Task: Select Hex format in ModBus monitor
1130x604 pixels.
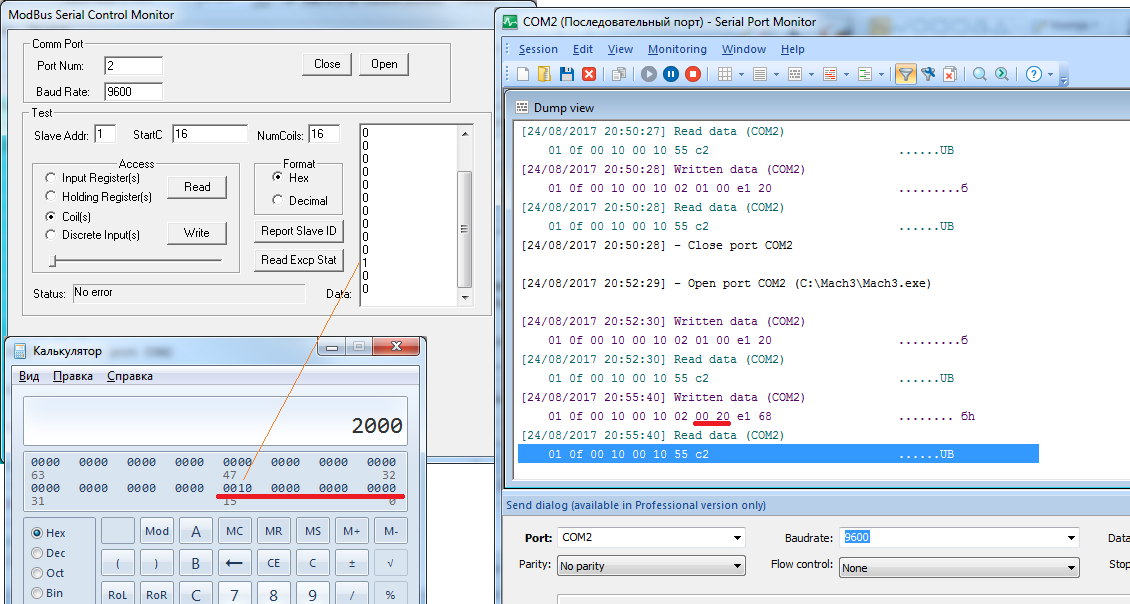Action: (277, 177)
